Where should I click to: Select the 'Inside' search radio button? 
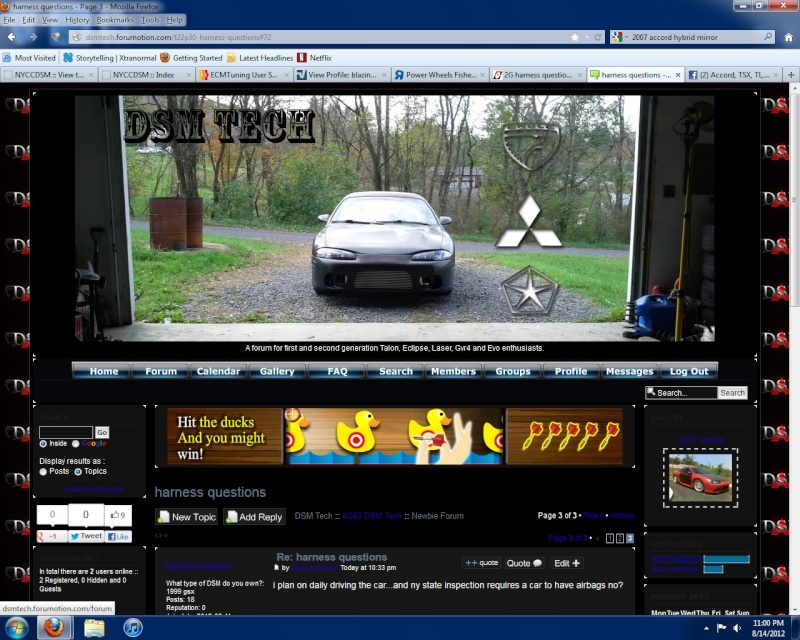(x=43, y=444)
